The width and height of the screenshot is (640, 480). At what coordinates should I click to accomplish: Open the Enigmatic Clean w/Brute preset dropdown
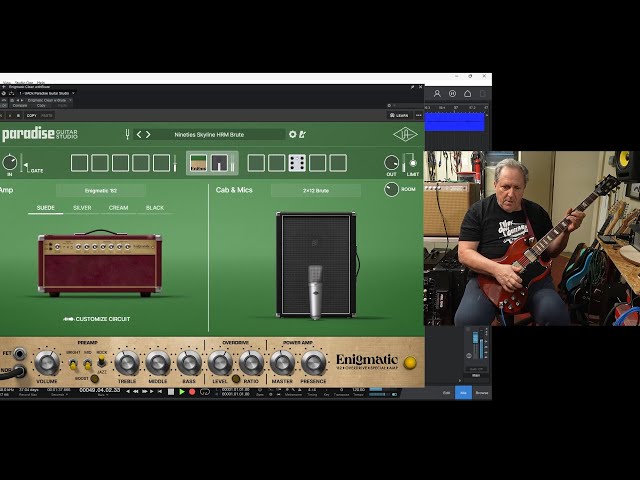point(47,100)
